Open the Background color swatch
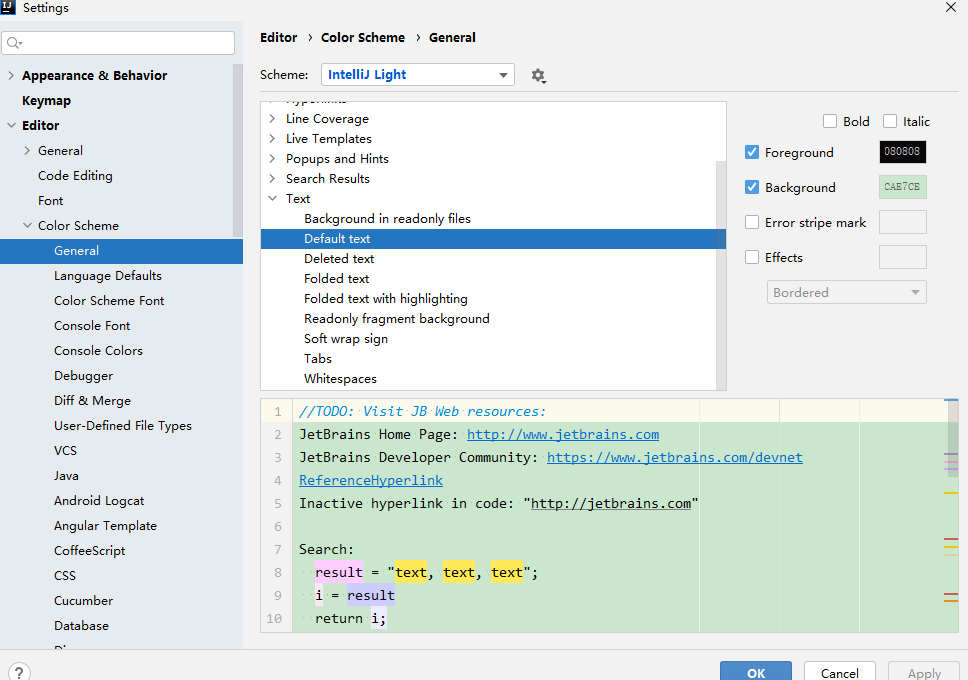The image size is (968, 680). coord(902,187)
